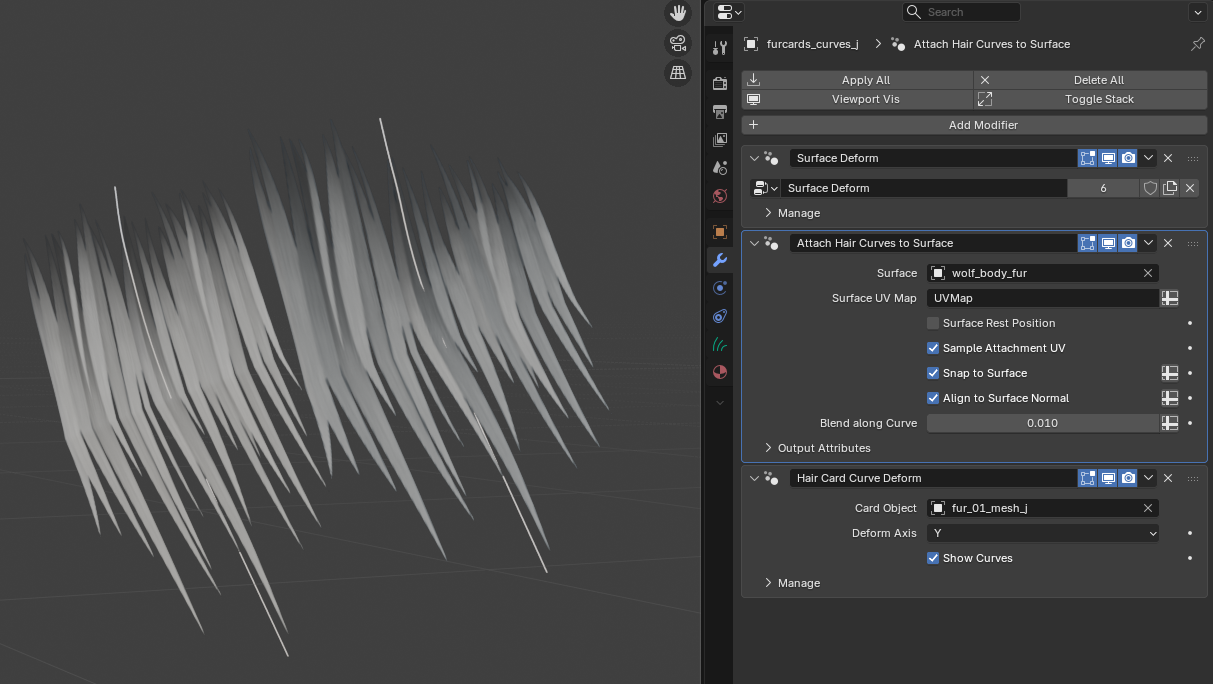Browse node groups for Surface Deform
Viewport: 1213px width, 684px height.
[x=765, y=188]
